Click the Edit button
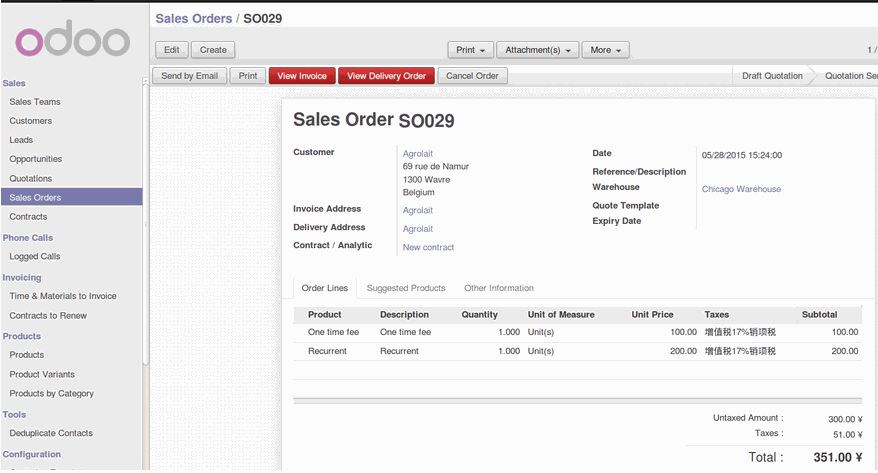The width and height of the screenshot is (878, 473). [x=171, y=49]
